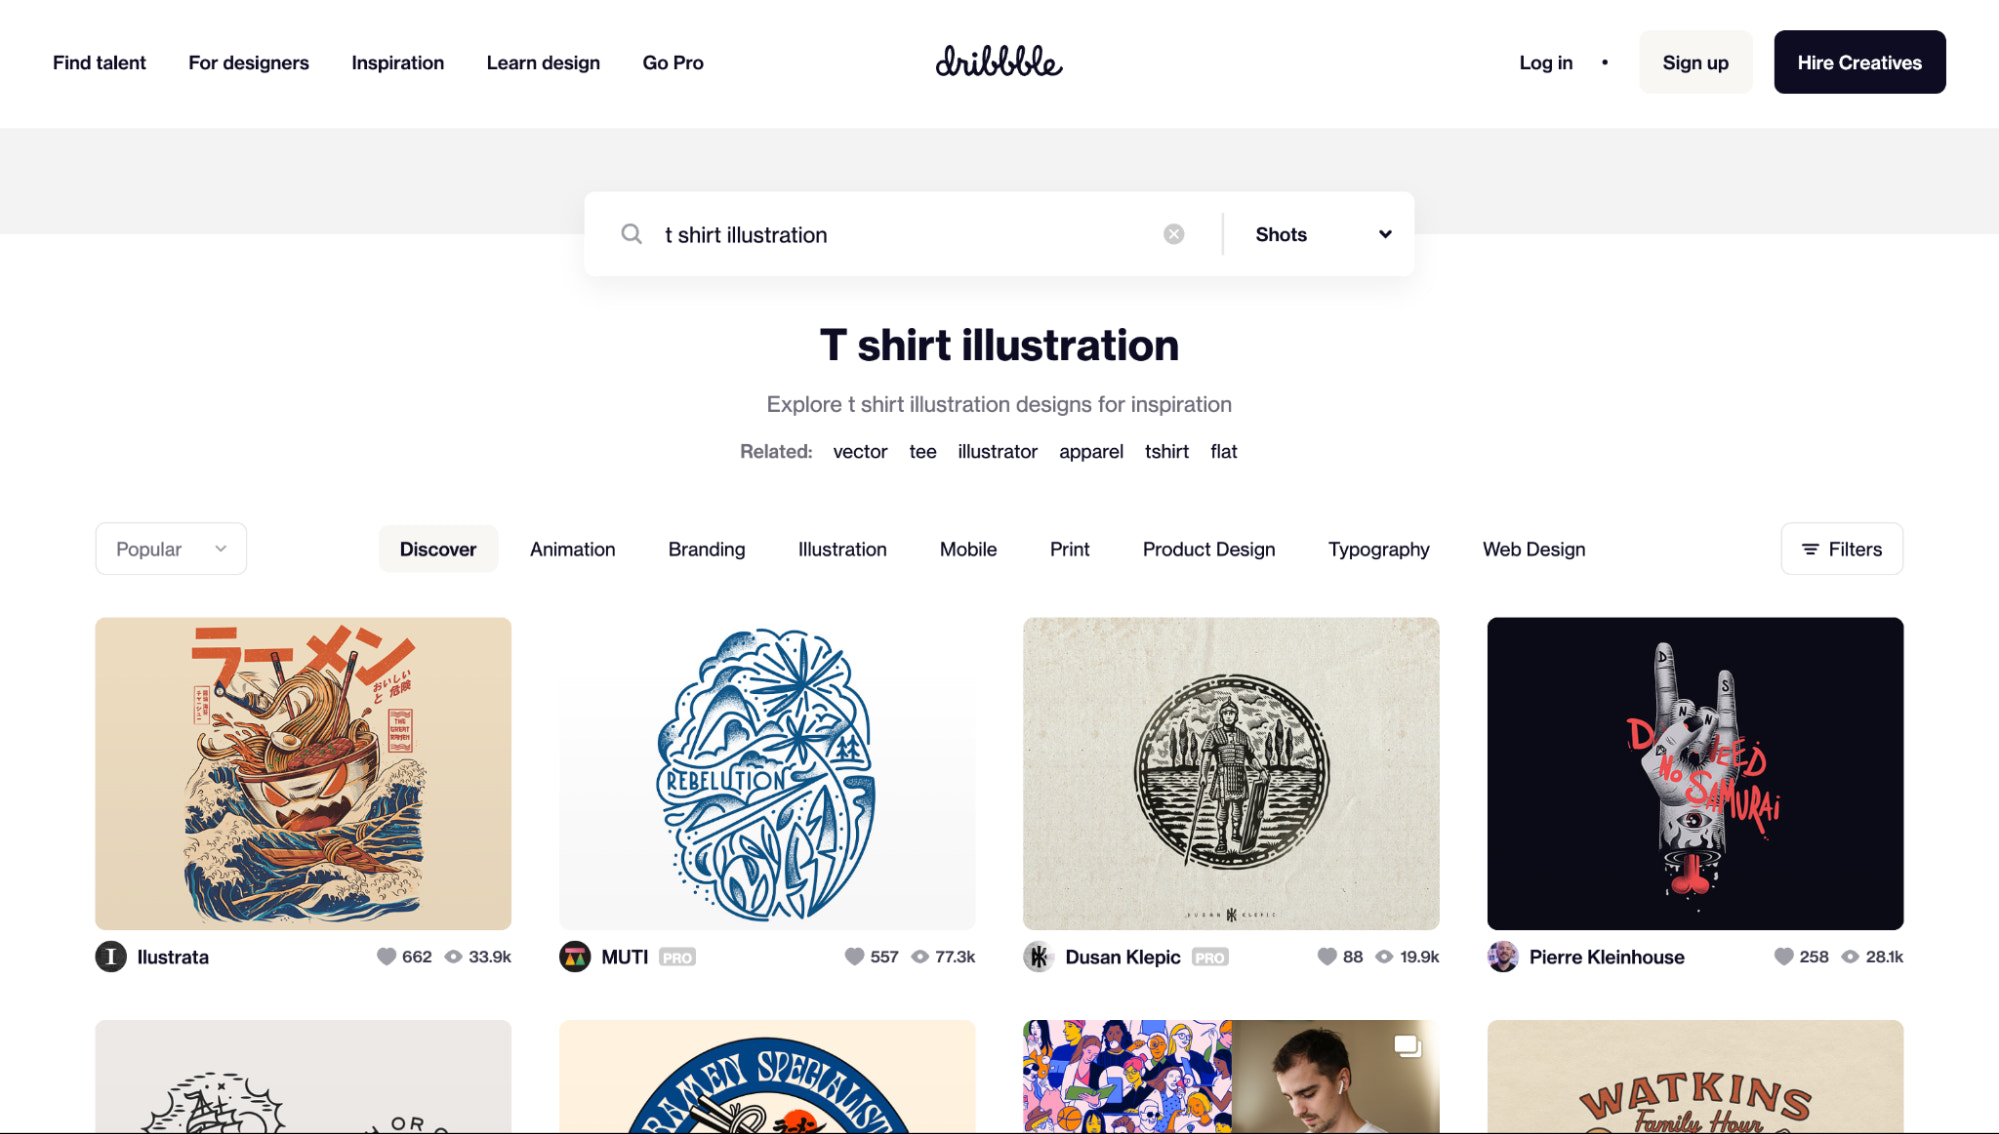Click the heart icon on the ramen illustration
This screenshot has width=1999, height=1134.
pos(386,956)
